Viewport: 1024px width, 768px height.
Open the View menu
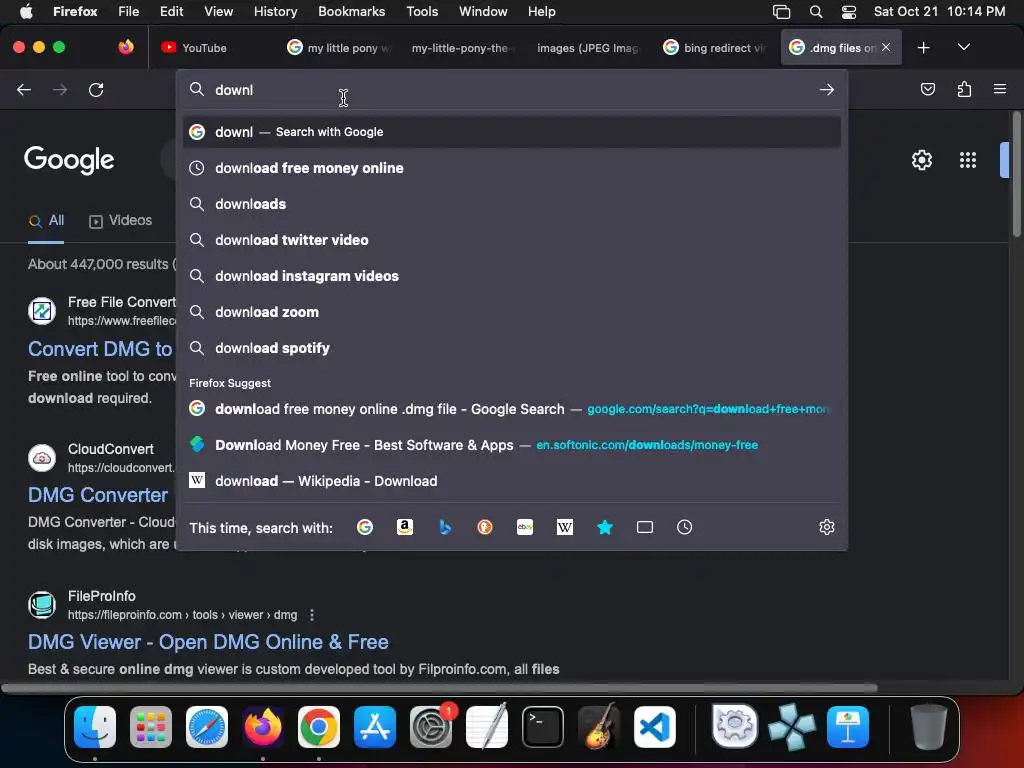[x=218, y=11]
